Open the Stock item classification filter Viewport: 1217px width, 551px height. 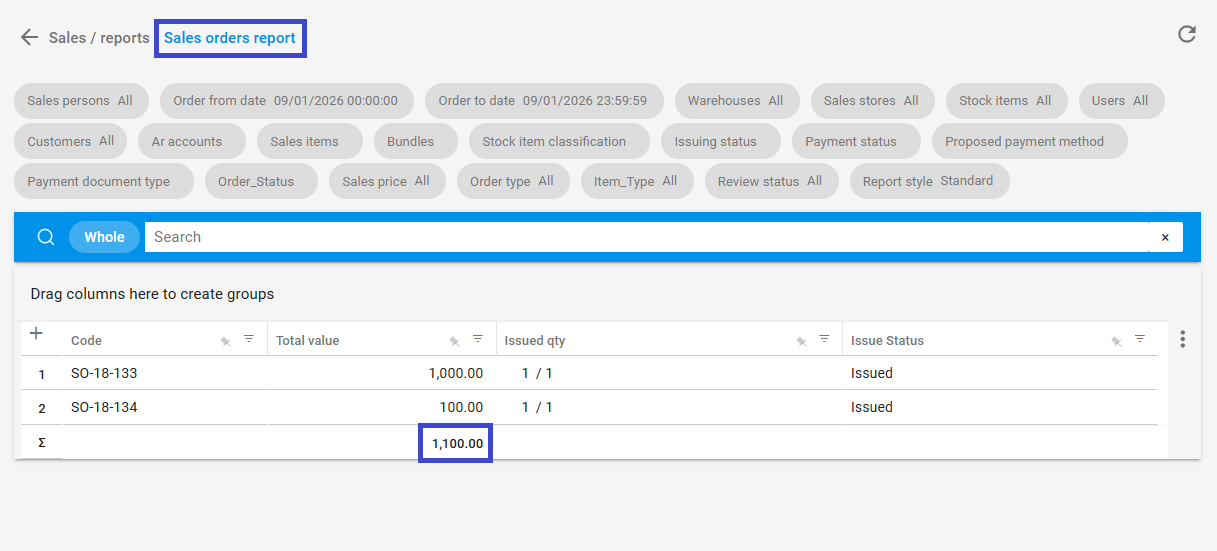pos(559,141)
